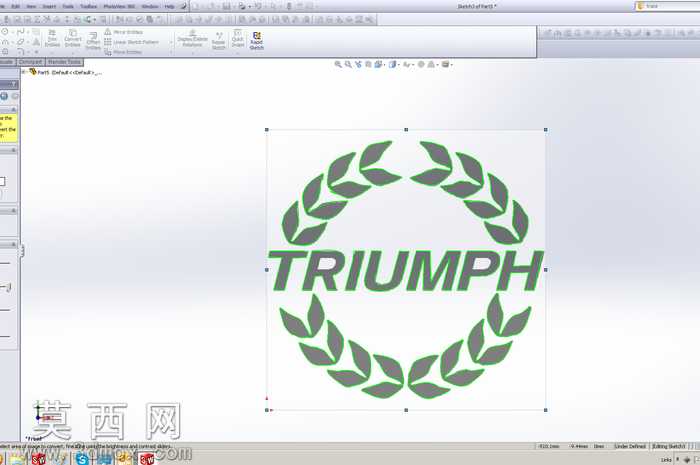This screenshot has width=700, height=465.
Task: Click the Circle sketch tool icon
Action: [5, 32]
